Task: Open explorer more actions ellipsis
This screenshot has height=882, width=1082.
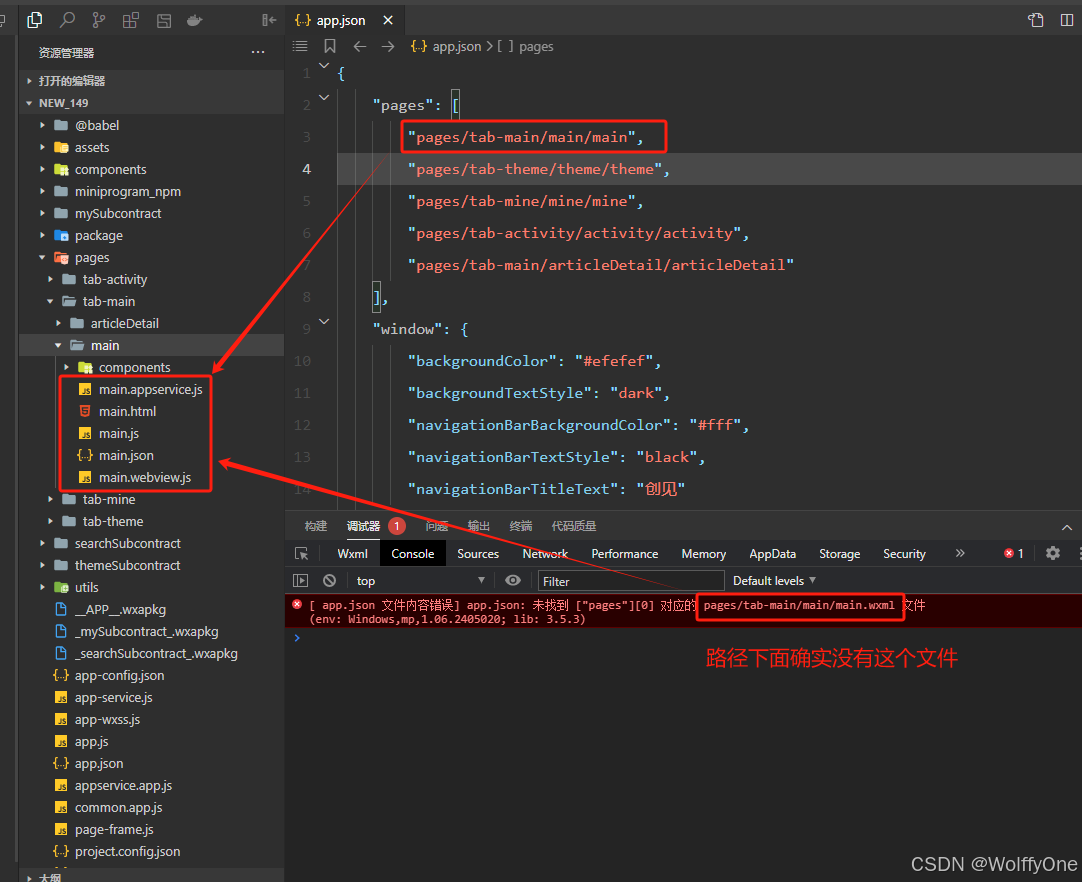Action: point(258,52)
